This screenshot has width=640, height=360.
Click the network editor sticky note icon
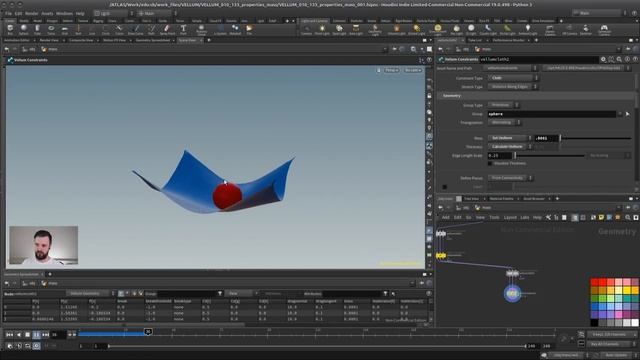coord(601,218)
